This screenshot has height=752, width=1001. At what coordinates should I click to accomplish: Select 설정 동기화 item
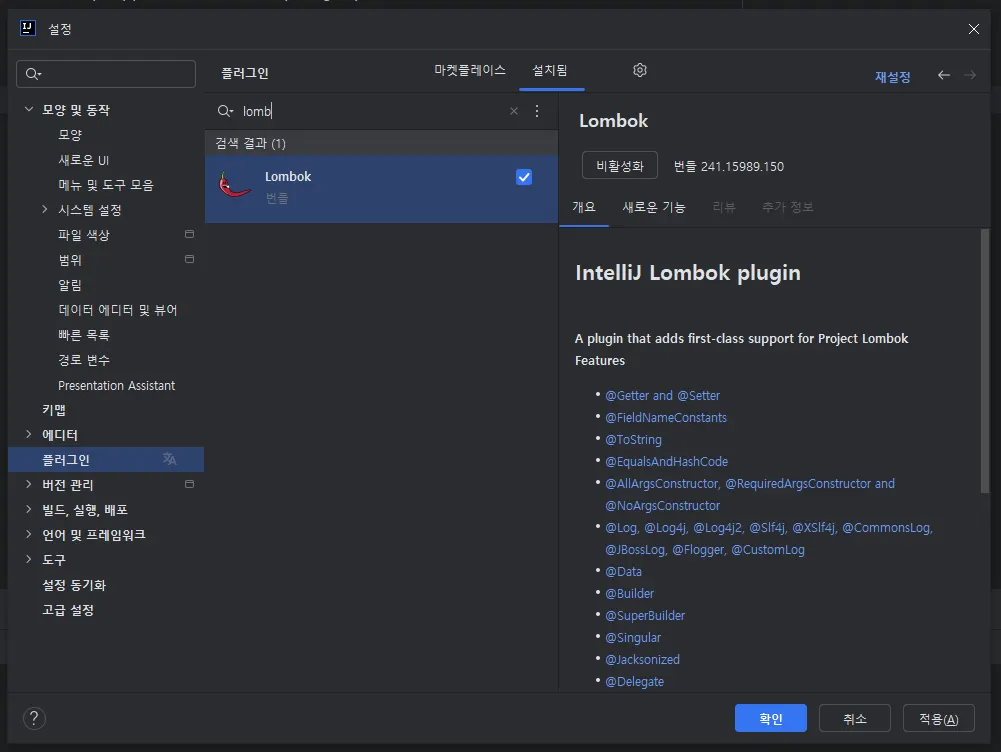[x=73, y=584]
